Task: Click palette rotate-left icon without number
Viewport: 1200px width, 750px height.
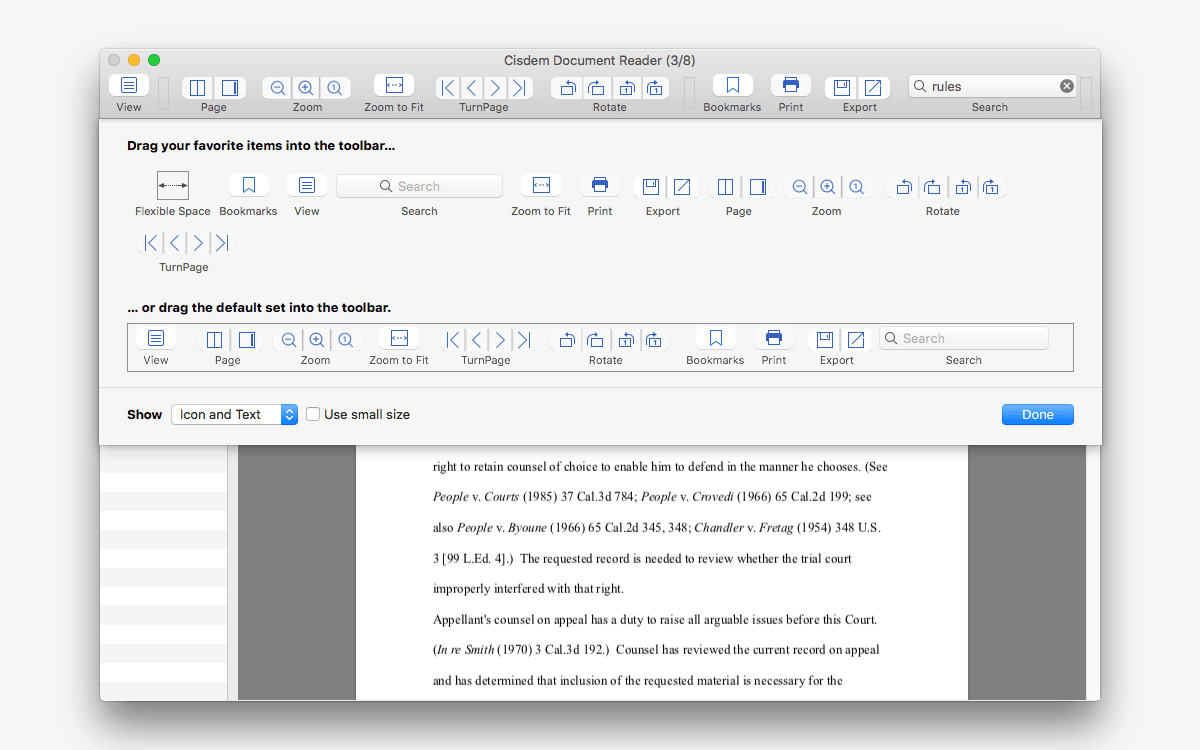Action: [x=903, y=187]
